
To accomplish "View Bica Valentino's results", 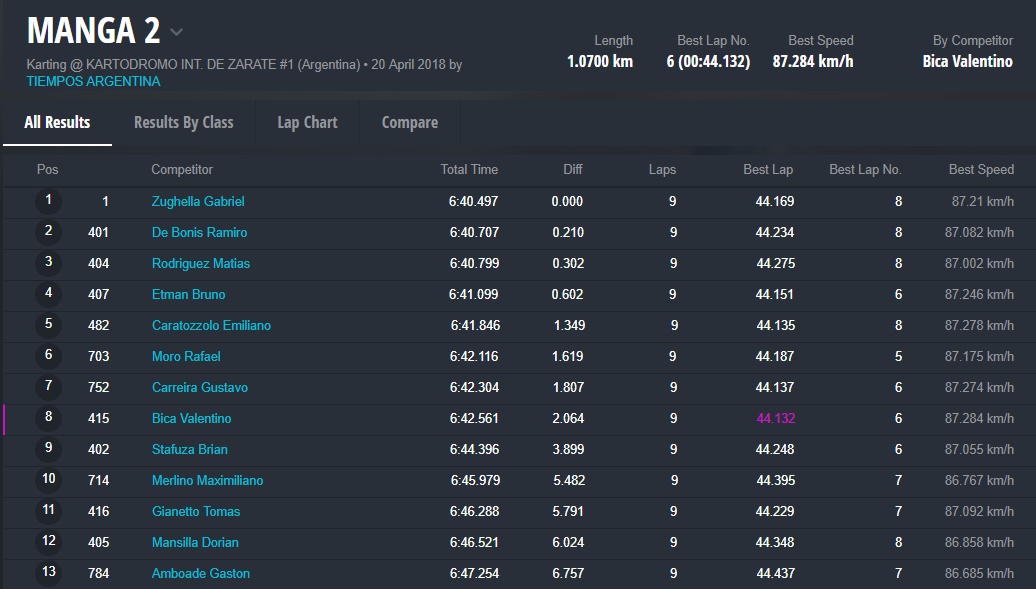I will point(191,418).
